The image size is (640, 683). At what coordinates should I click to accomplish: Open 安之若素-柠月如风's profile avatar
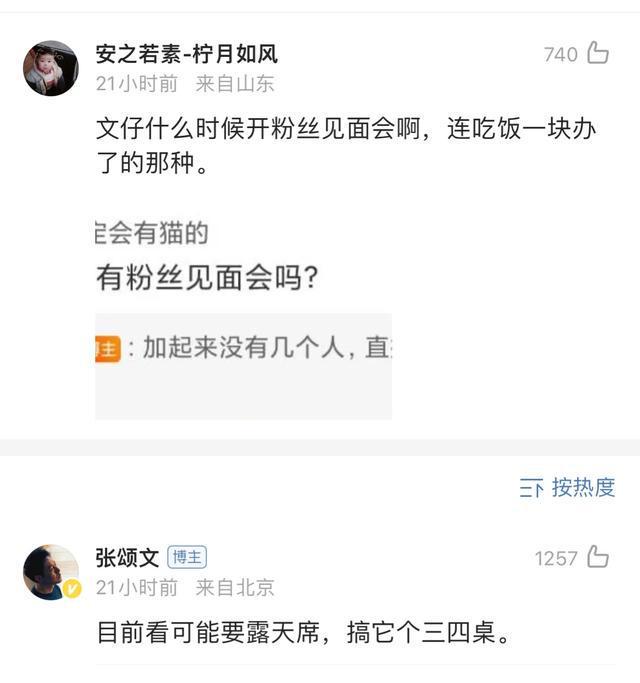point(51,68)
